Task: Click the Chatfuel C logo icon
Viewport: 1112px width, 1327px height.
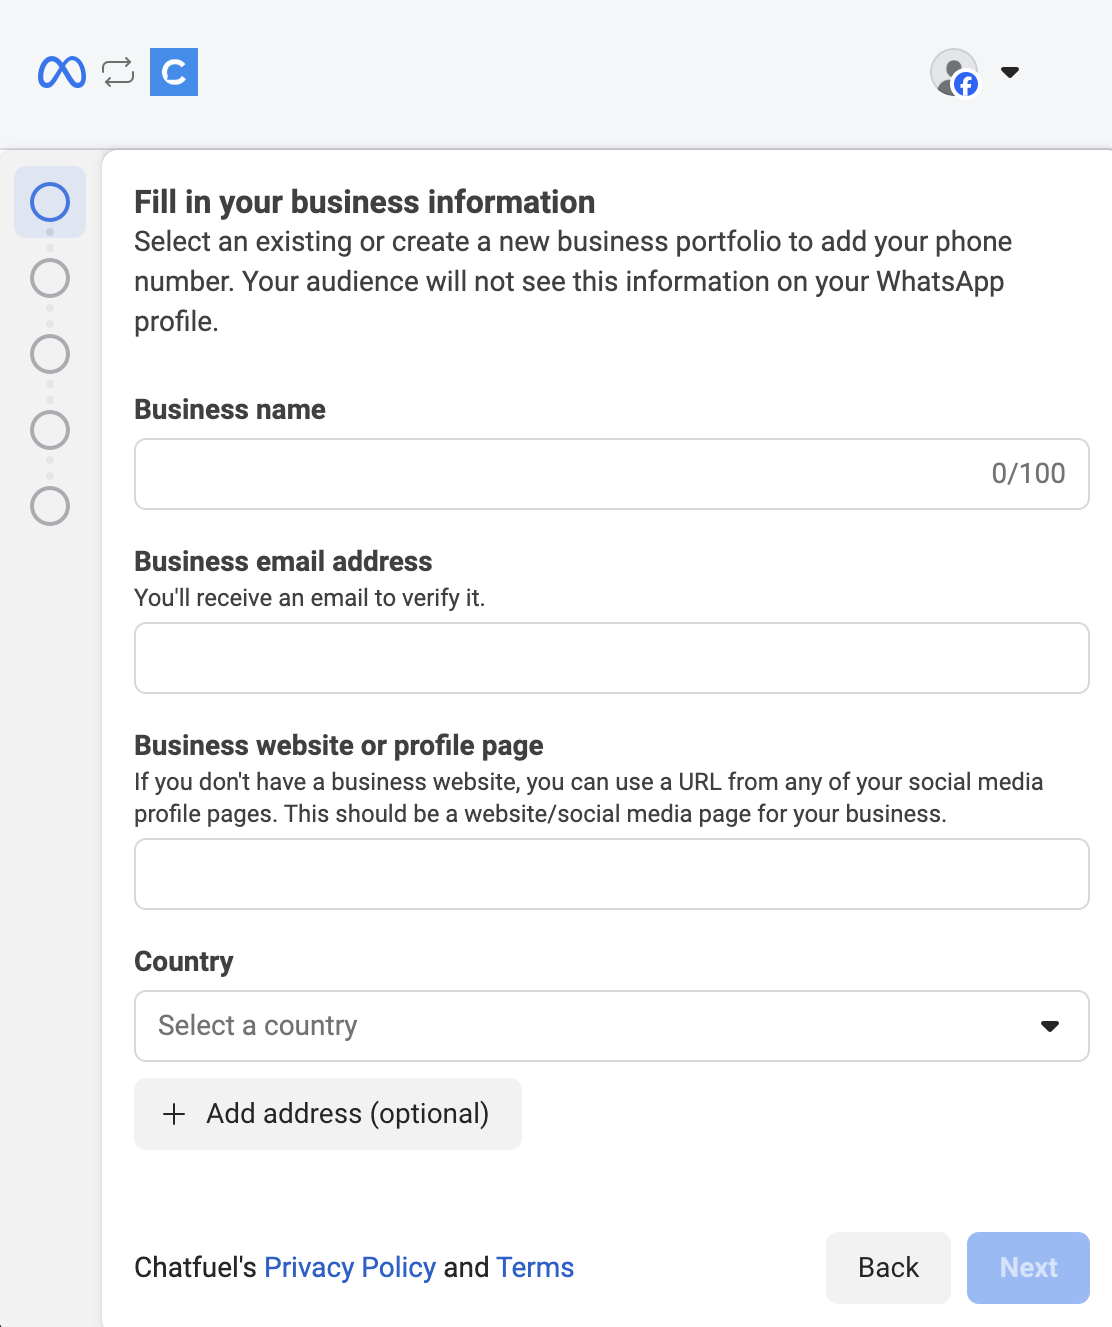Action: [174, 72]
